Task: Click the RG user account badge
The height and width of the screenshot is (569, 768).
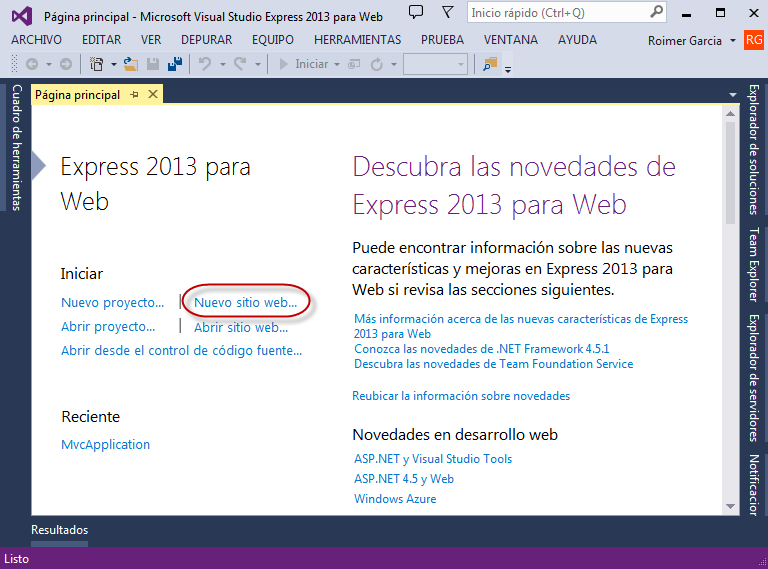Action: pos(753,40)
